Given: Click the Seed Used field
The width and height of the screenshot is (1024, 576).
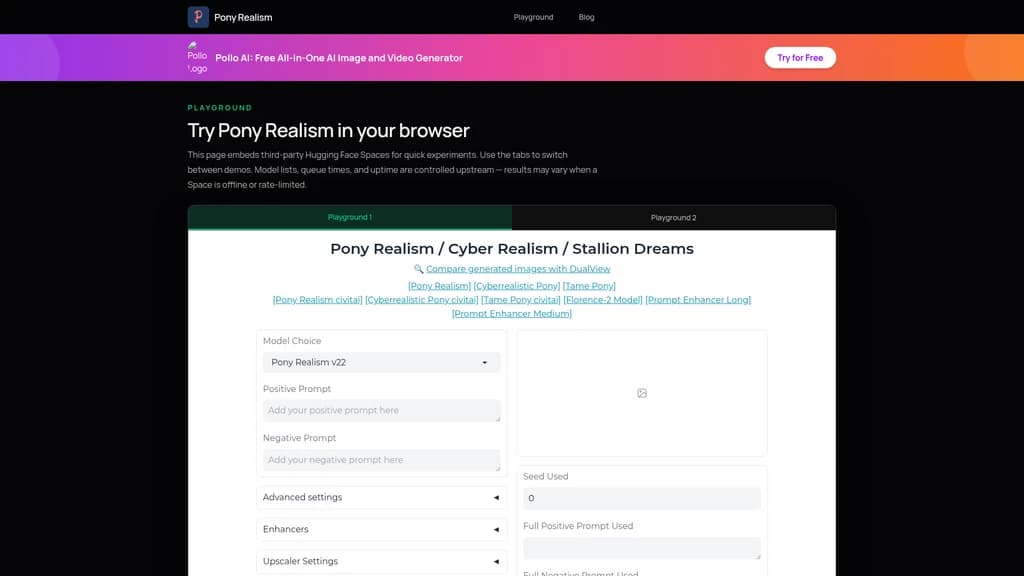Looking at the screenshot, I should click(x=642, y=498).
